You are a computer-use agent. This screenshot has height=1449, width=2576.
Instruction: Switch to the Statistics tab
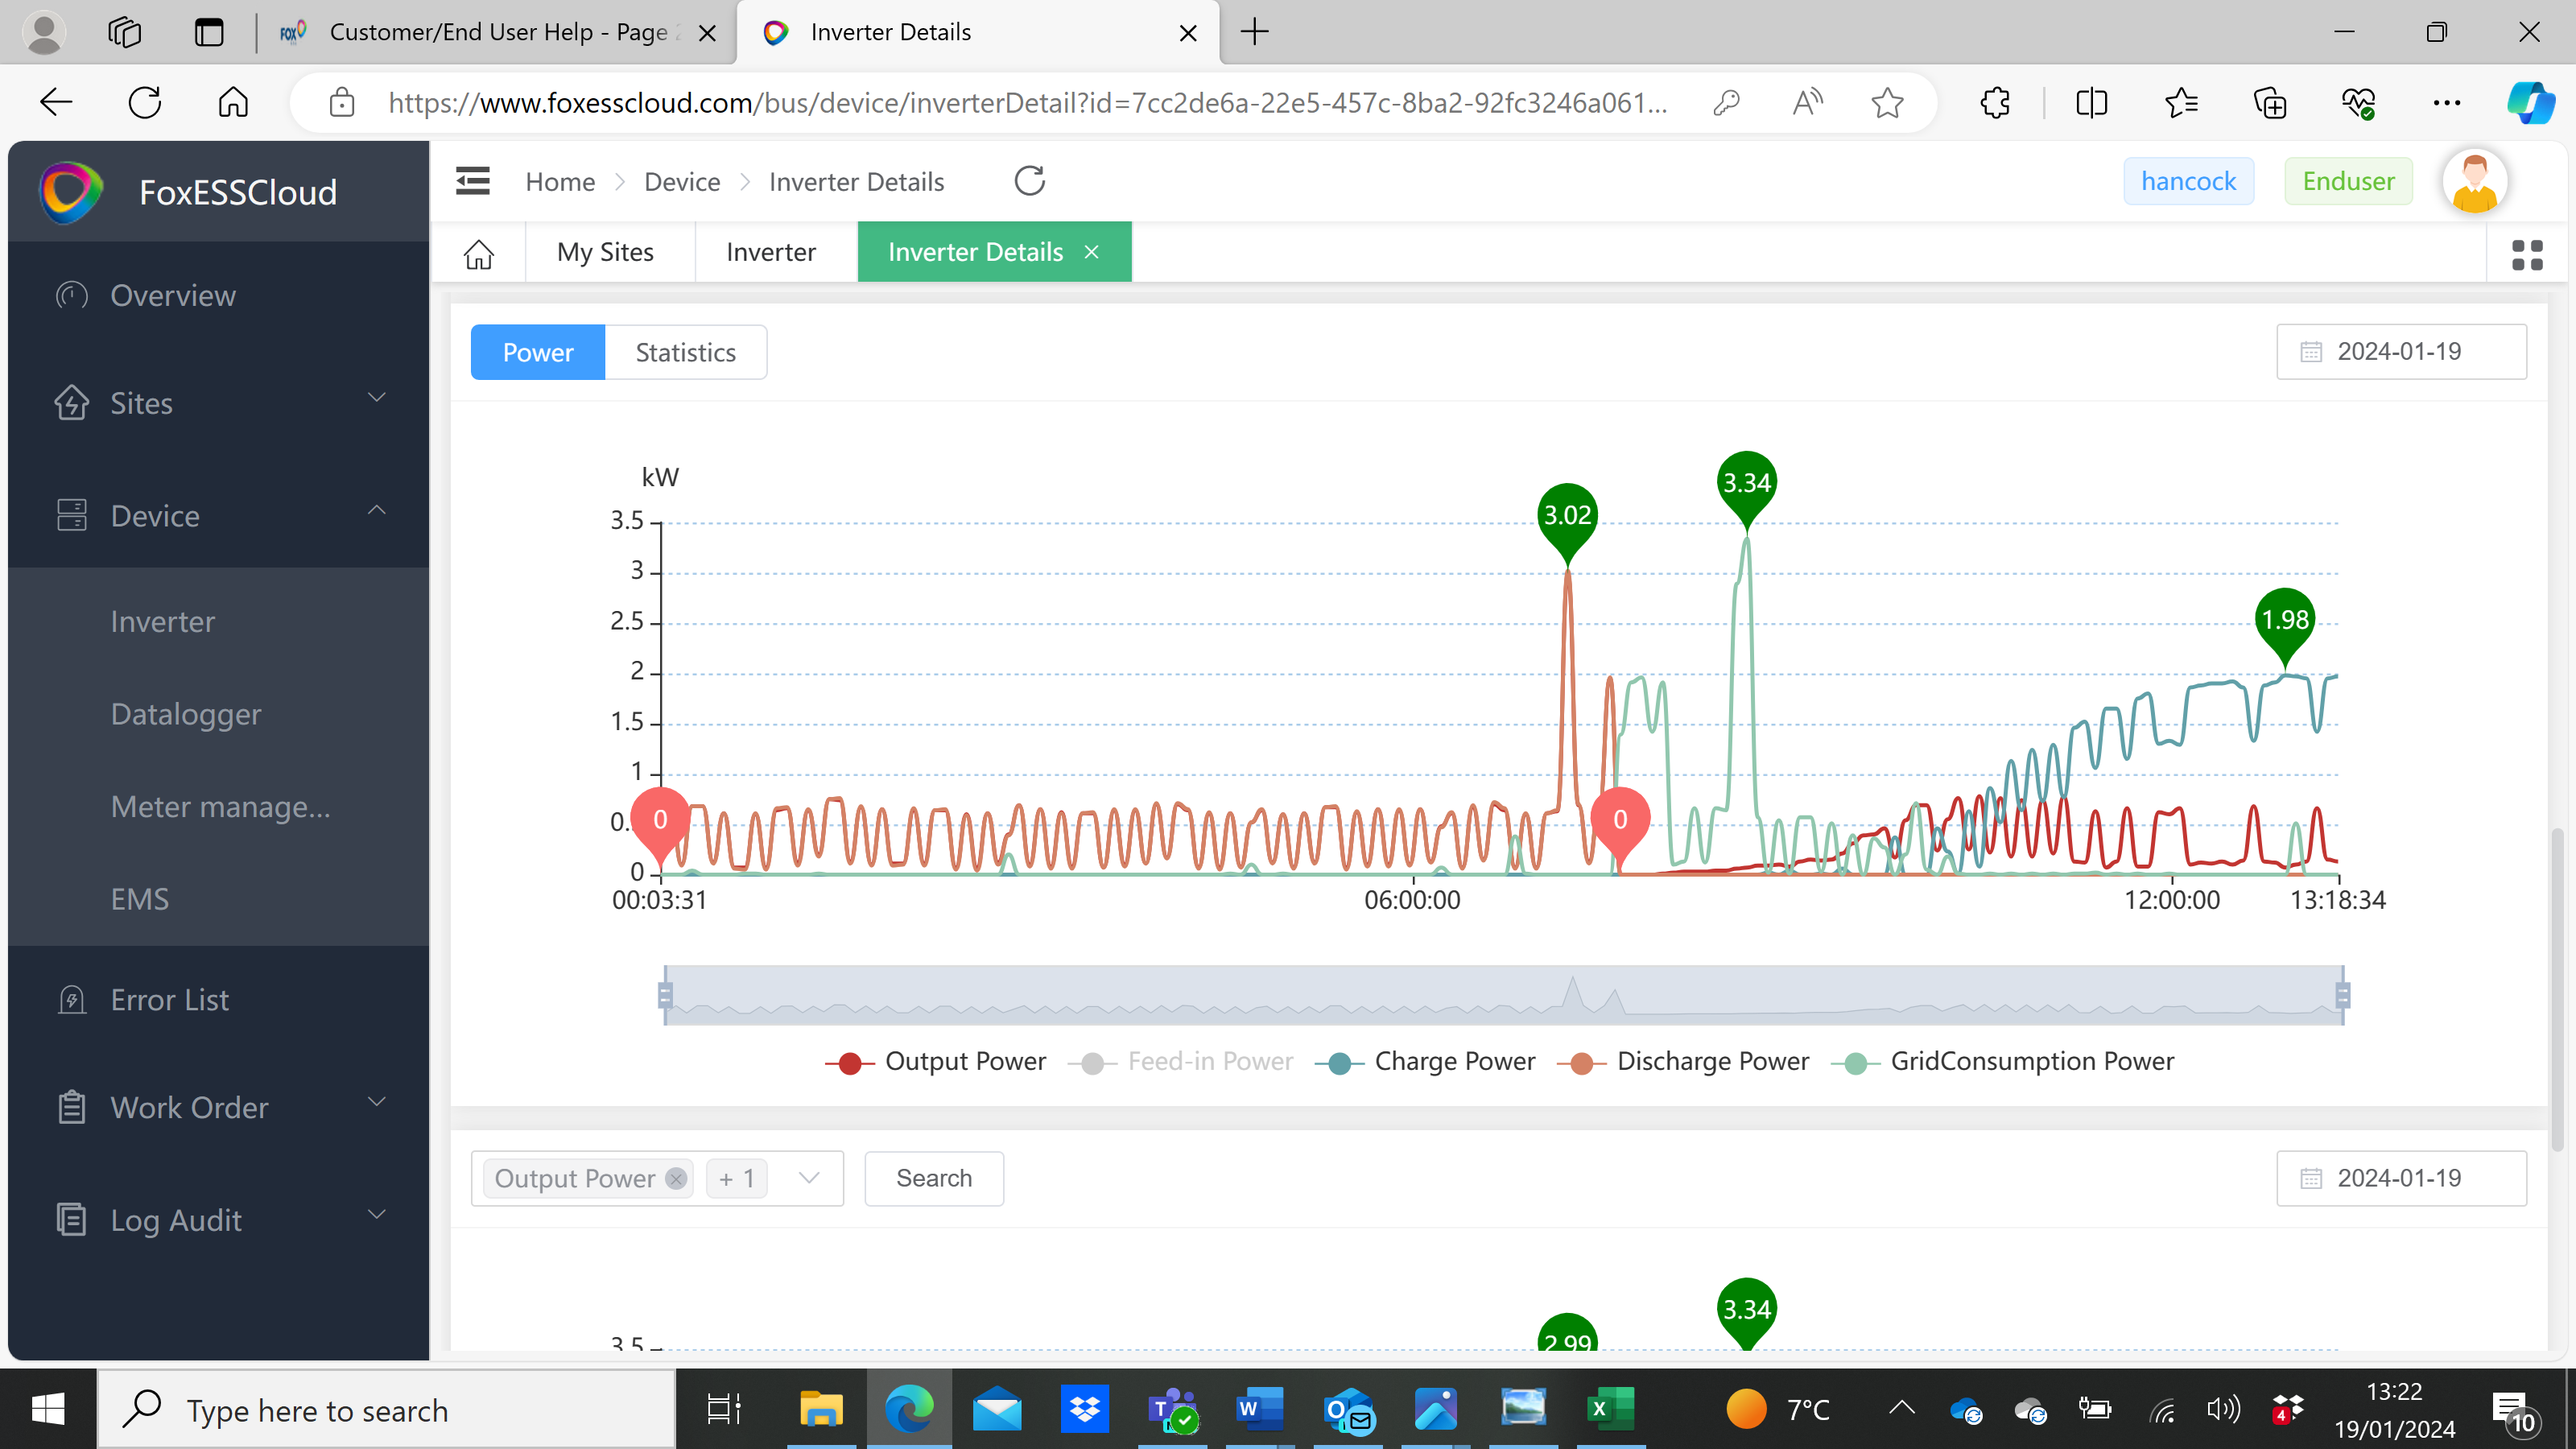click(685, 352)
